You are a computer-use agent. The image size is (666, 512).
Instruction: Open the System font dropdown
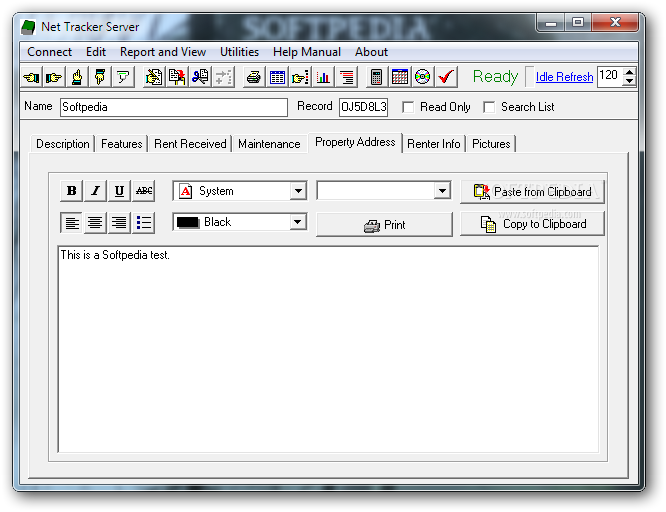[299, 191]
